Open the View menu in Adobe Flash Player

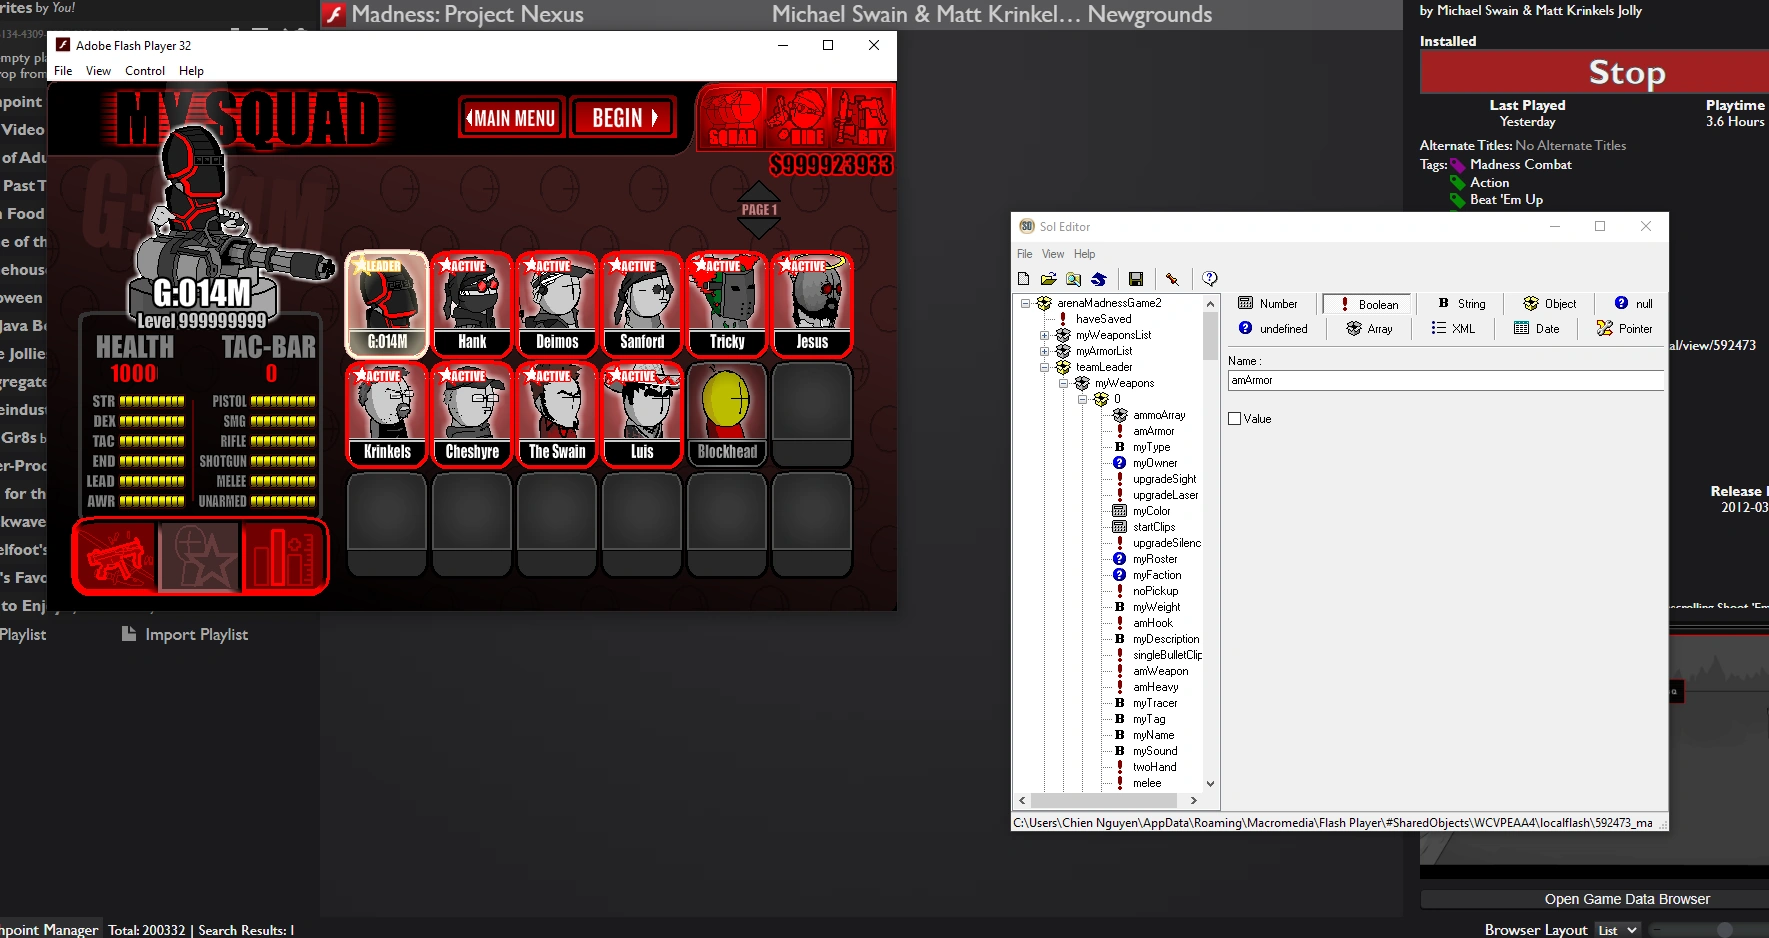pyautogui.click(x=98, y=71)
